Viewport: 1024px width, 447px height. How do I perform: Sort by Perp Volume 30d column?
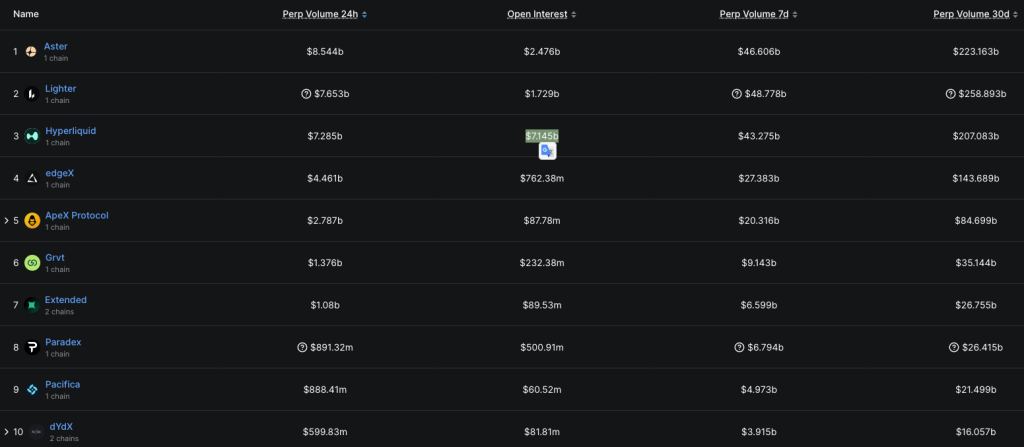[x=972, y=14]
